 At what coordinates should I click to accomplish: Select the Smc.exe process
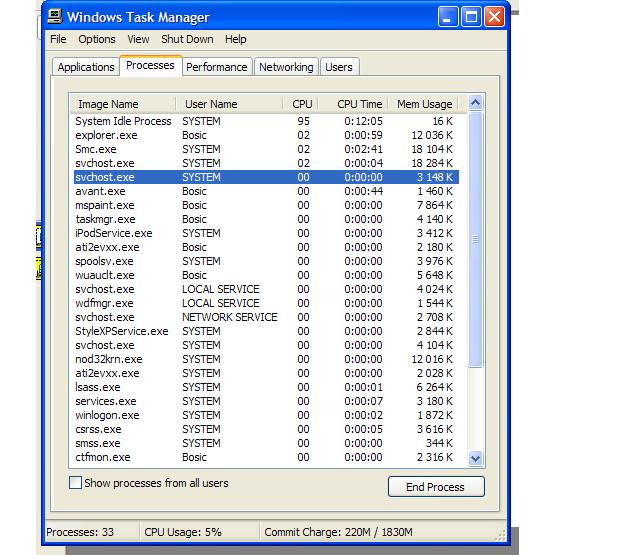point(266,149)
